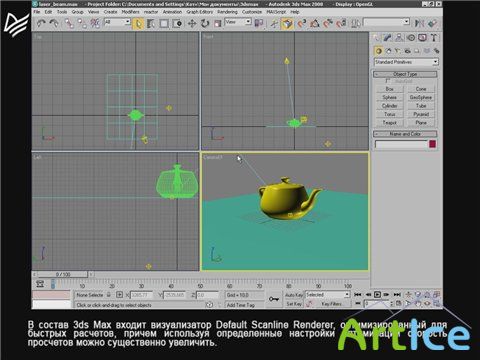Viewport: 480px width, 360px height.
Task: Toggle the Window/Crossing selection mode
Action: tap(177, 24)
